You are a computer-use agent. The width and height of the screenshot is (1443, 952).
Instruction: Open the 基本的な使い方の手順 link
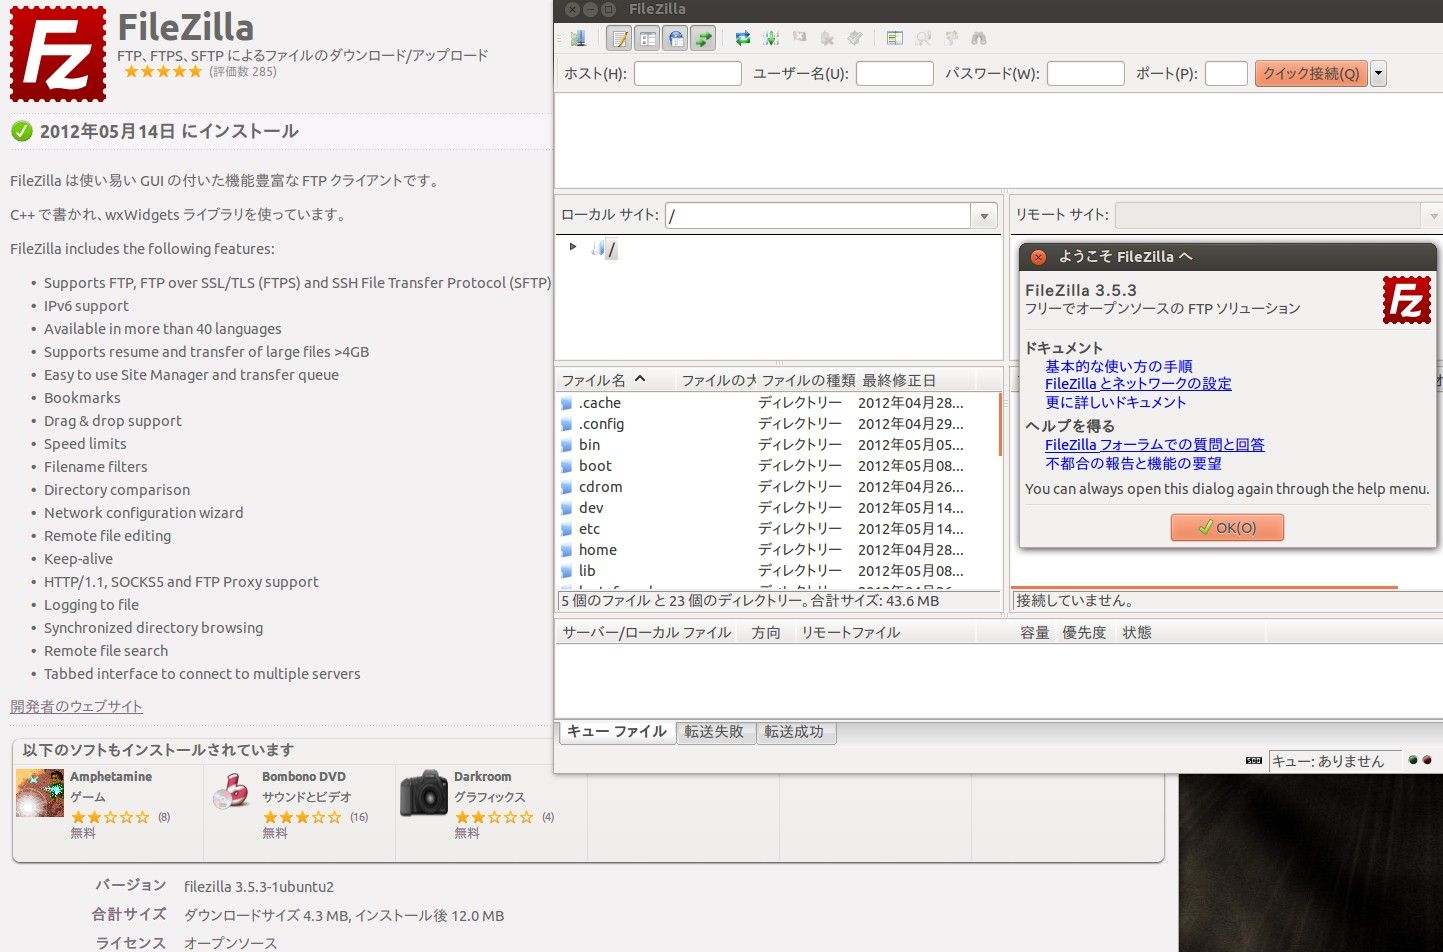pyautogui.click(x=1119, y=367)
